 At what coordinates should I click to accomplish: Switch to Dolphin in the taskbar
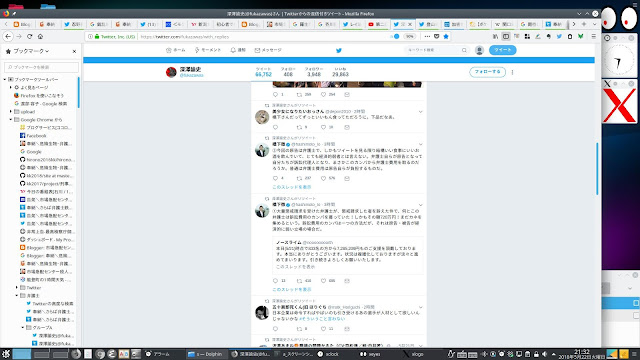[205, 354]
